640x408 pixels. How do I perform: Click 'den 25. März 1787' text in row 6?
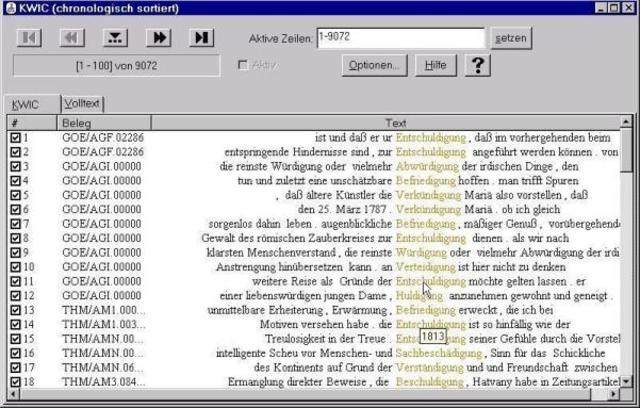pos(342,210)
